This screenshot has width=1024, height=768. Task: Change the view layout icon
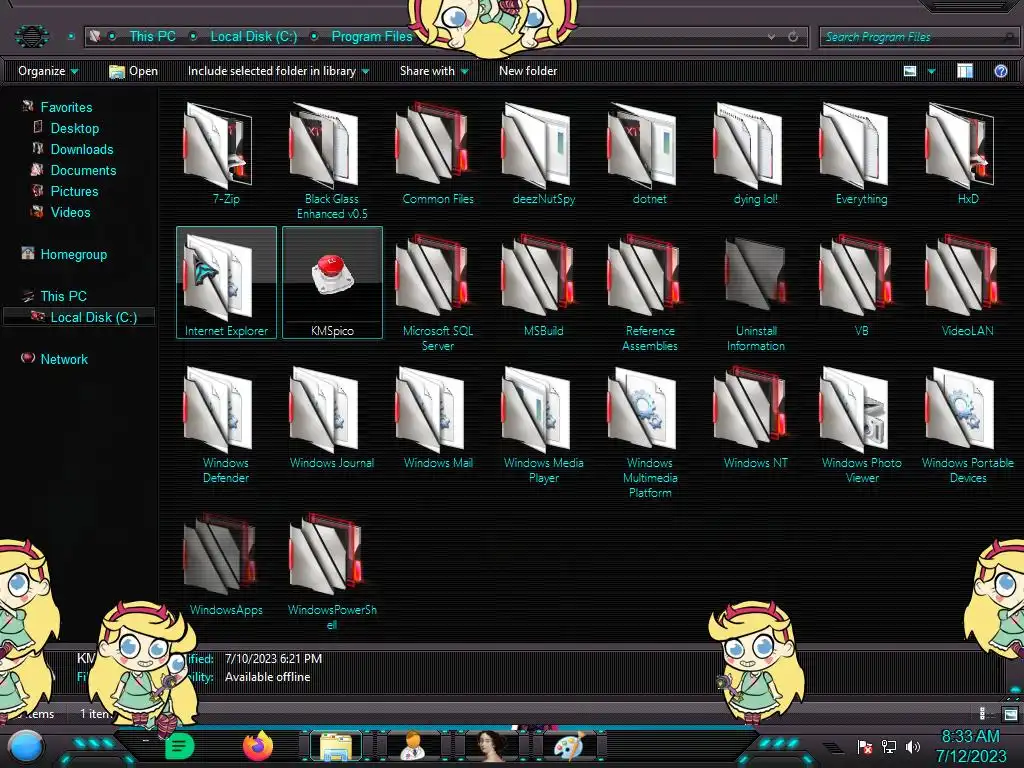click(910, 71)
